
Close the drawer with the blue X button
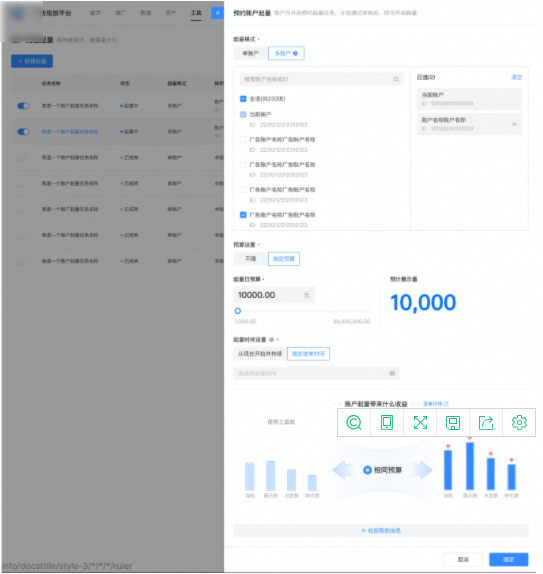pyautogui.click(x=217, y=13)
